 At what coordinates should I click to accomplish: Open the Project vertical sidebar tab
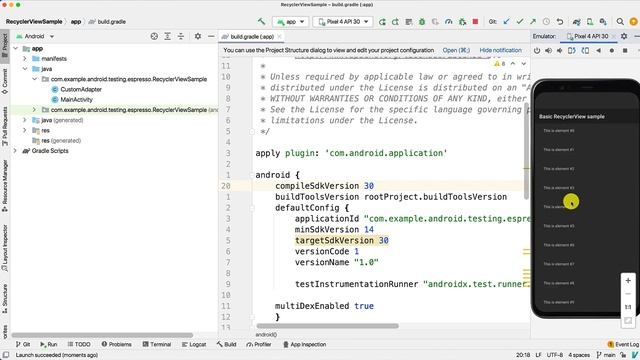[4, 46]
